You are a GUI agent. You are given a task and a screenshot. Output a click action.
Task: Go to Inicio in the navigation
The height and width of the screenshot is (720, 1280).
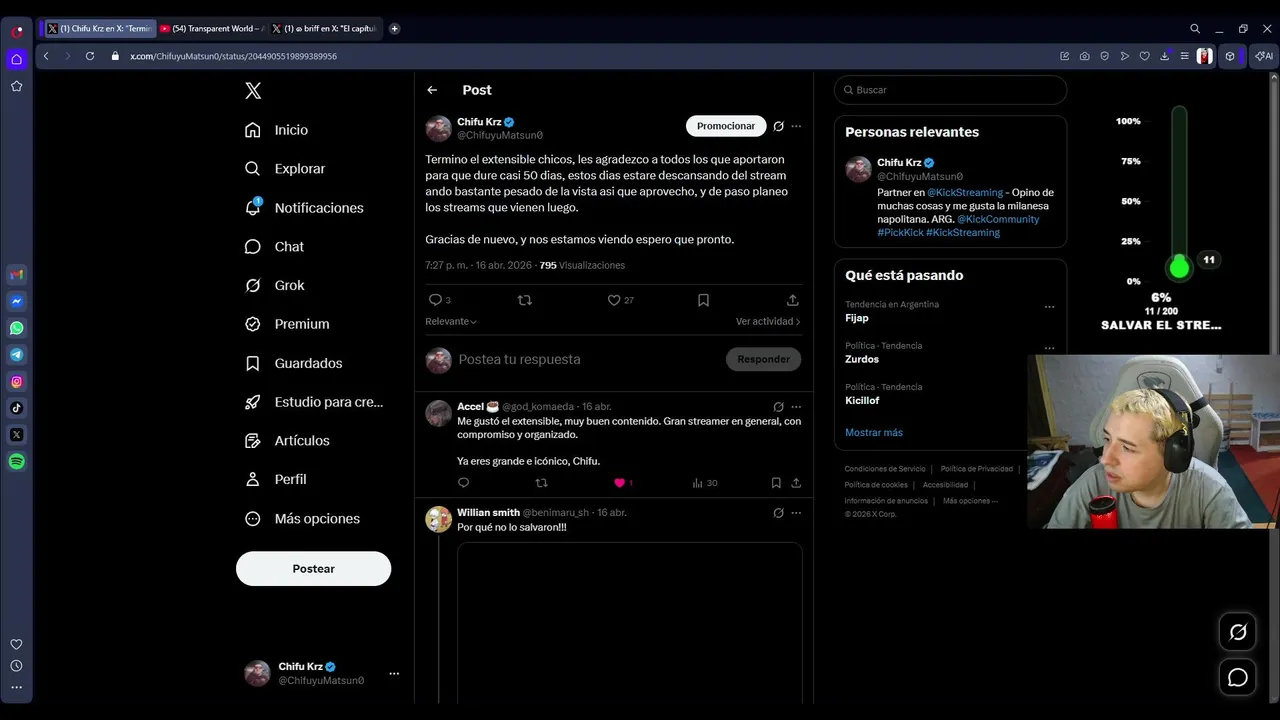tap(277, 130)
